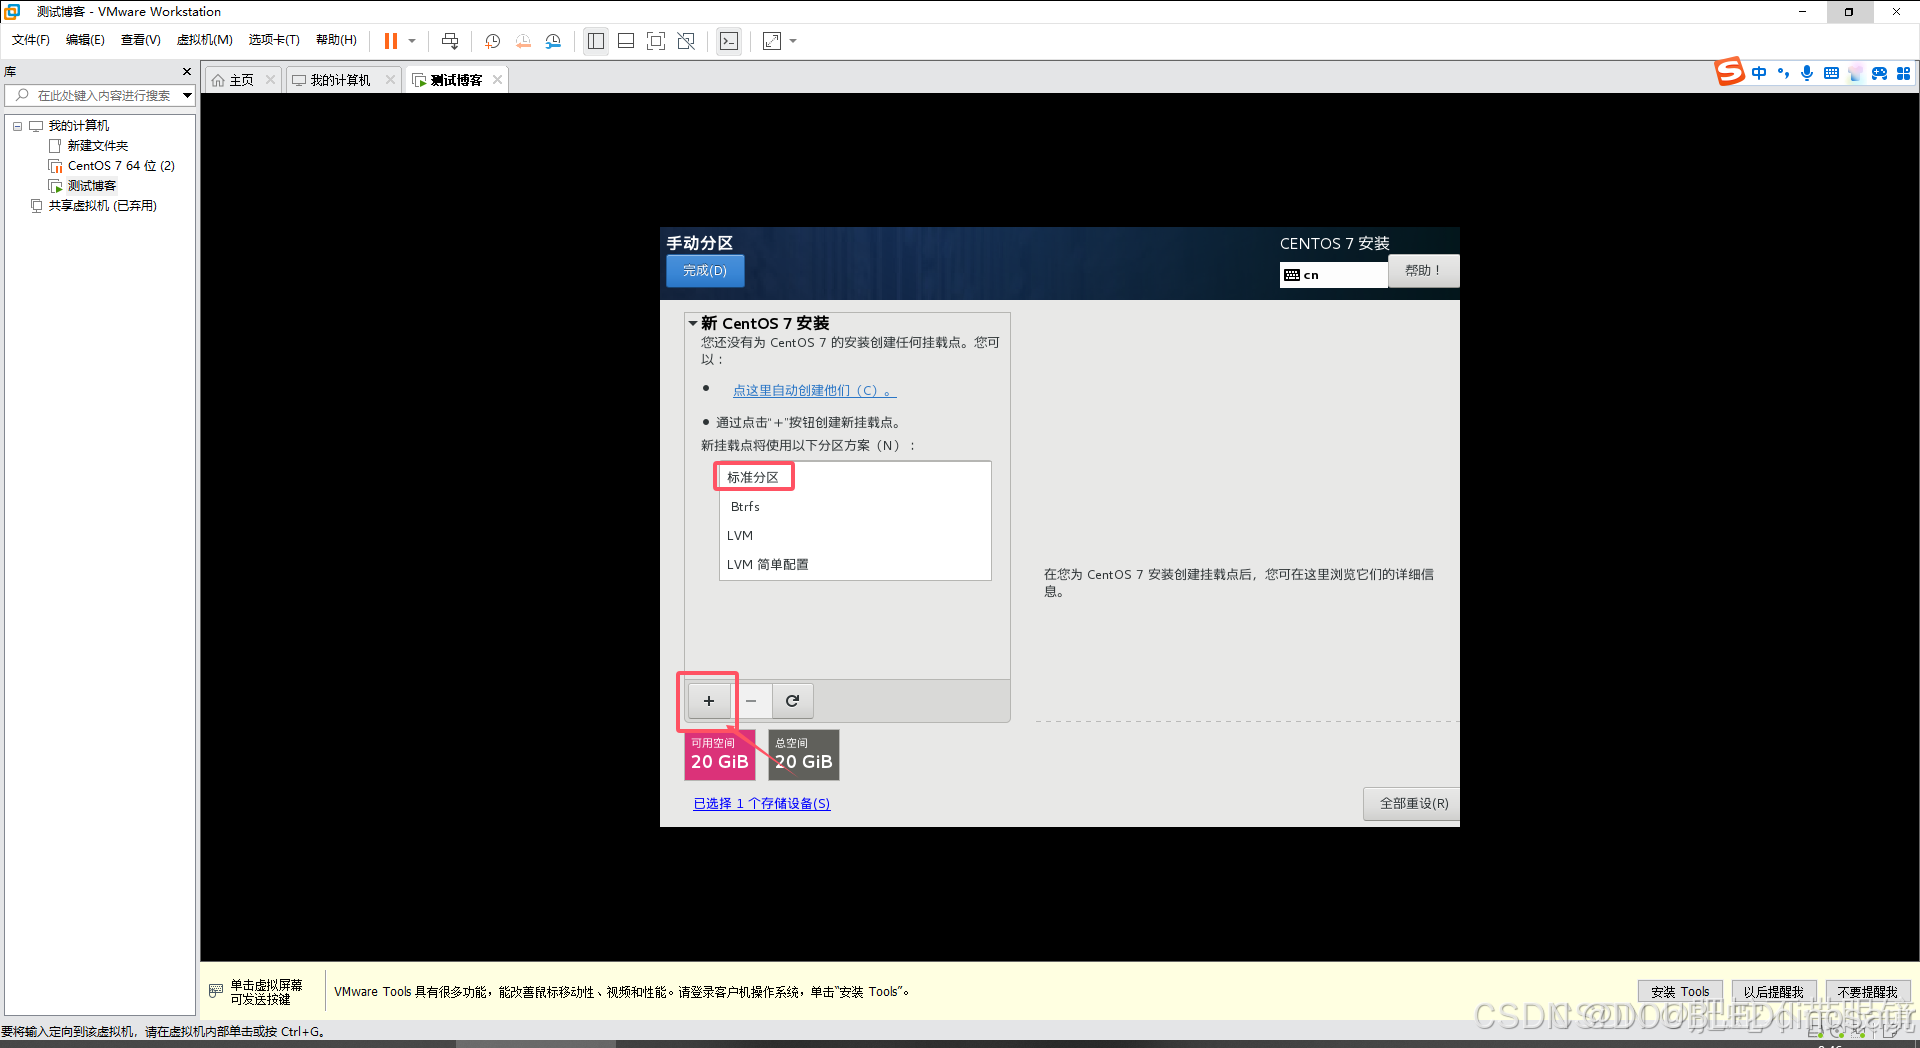Open the snapshot manager icon
The width and height of the screenshot is (1920, 1048).
point(553,41)
